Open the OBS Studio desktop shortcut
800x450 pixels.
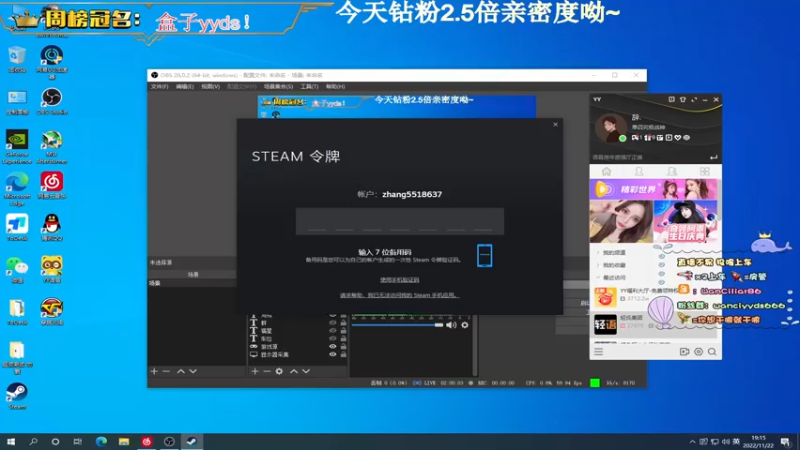(52, 101)
